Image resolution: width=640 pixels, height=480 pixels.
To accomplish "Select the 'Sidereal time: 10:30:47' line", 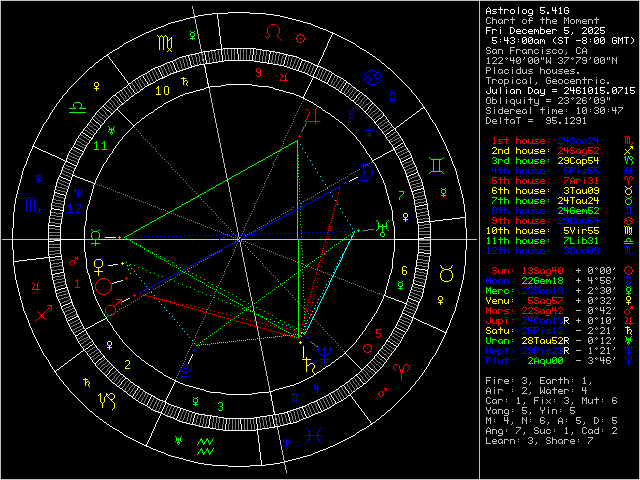I will pyautogui.click(x=554, y=111).
